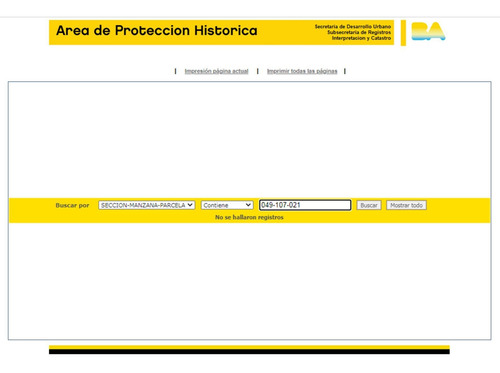Click the Buscar button

click(369, 205)
